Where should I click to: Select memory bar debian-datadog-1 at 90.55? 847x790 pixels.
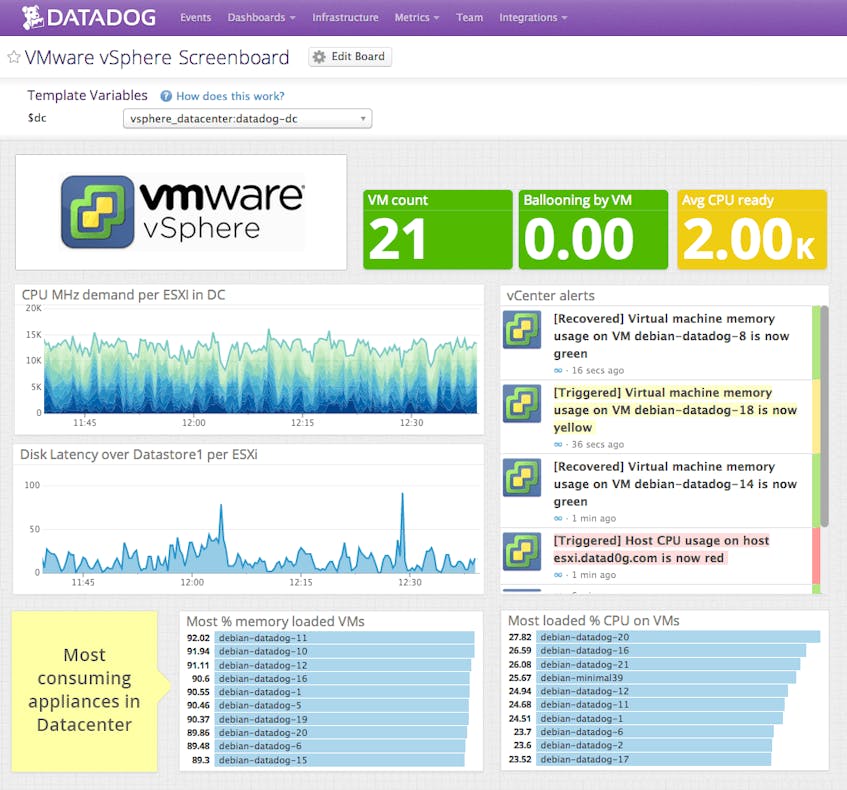click(342, 692)
